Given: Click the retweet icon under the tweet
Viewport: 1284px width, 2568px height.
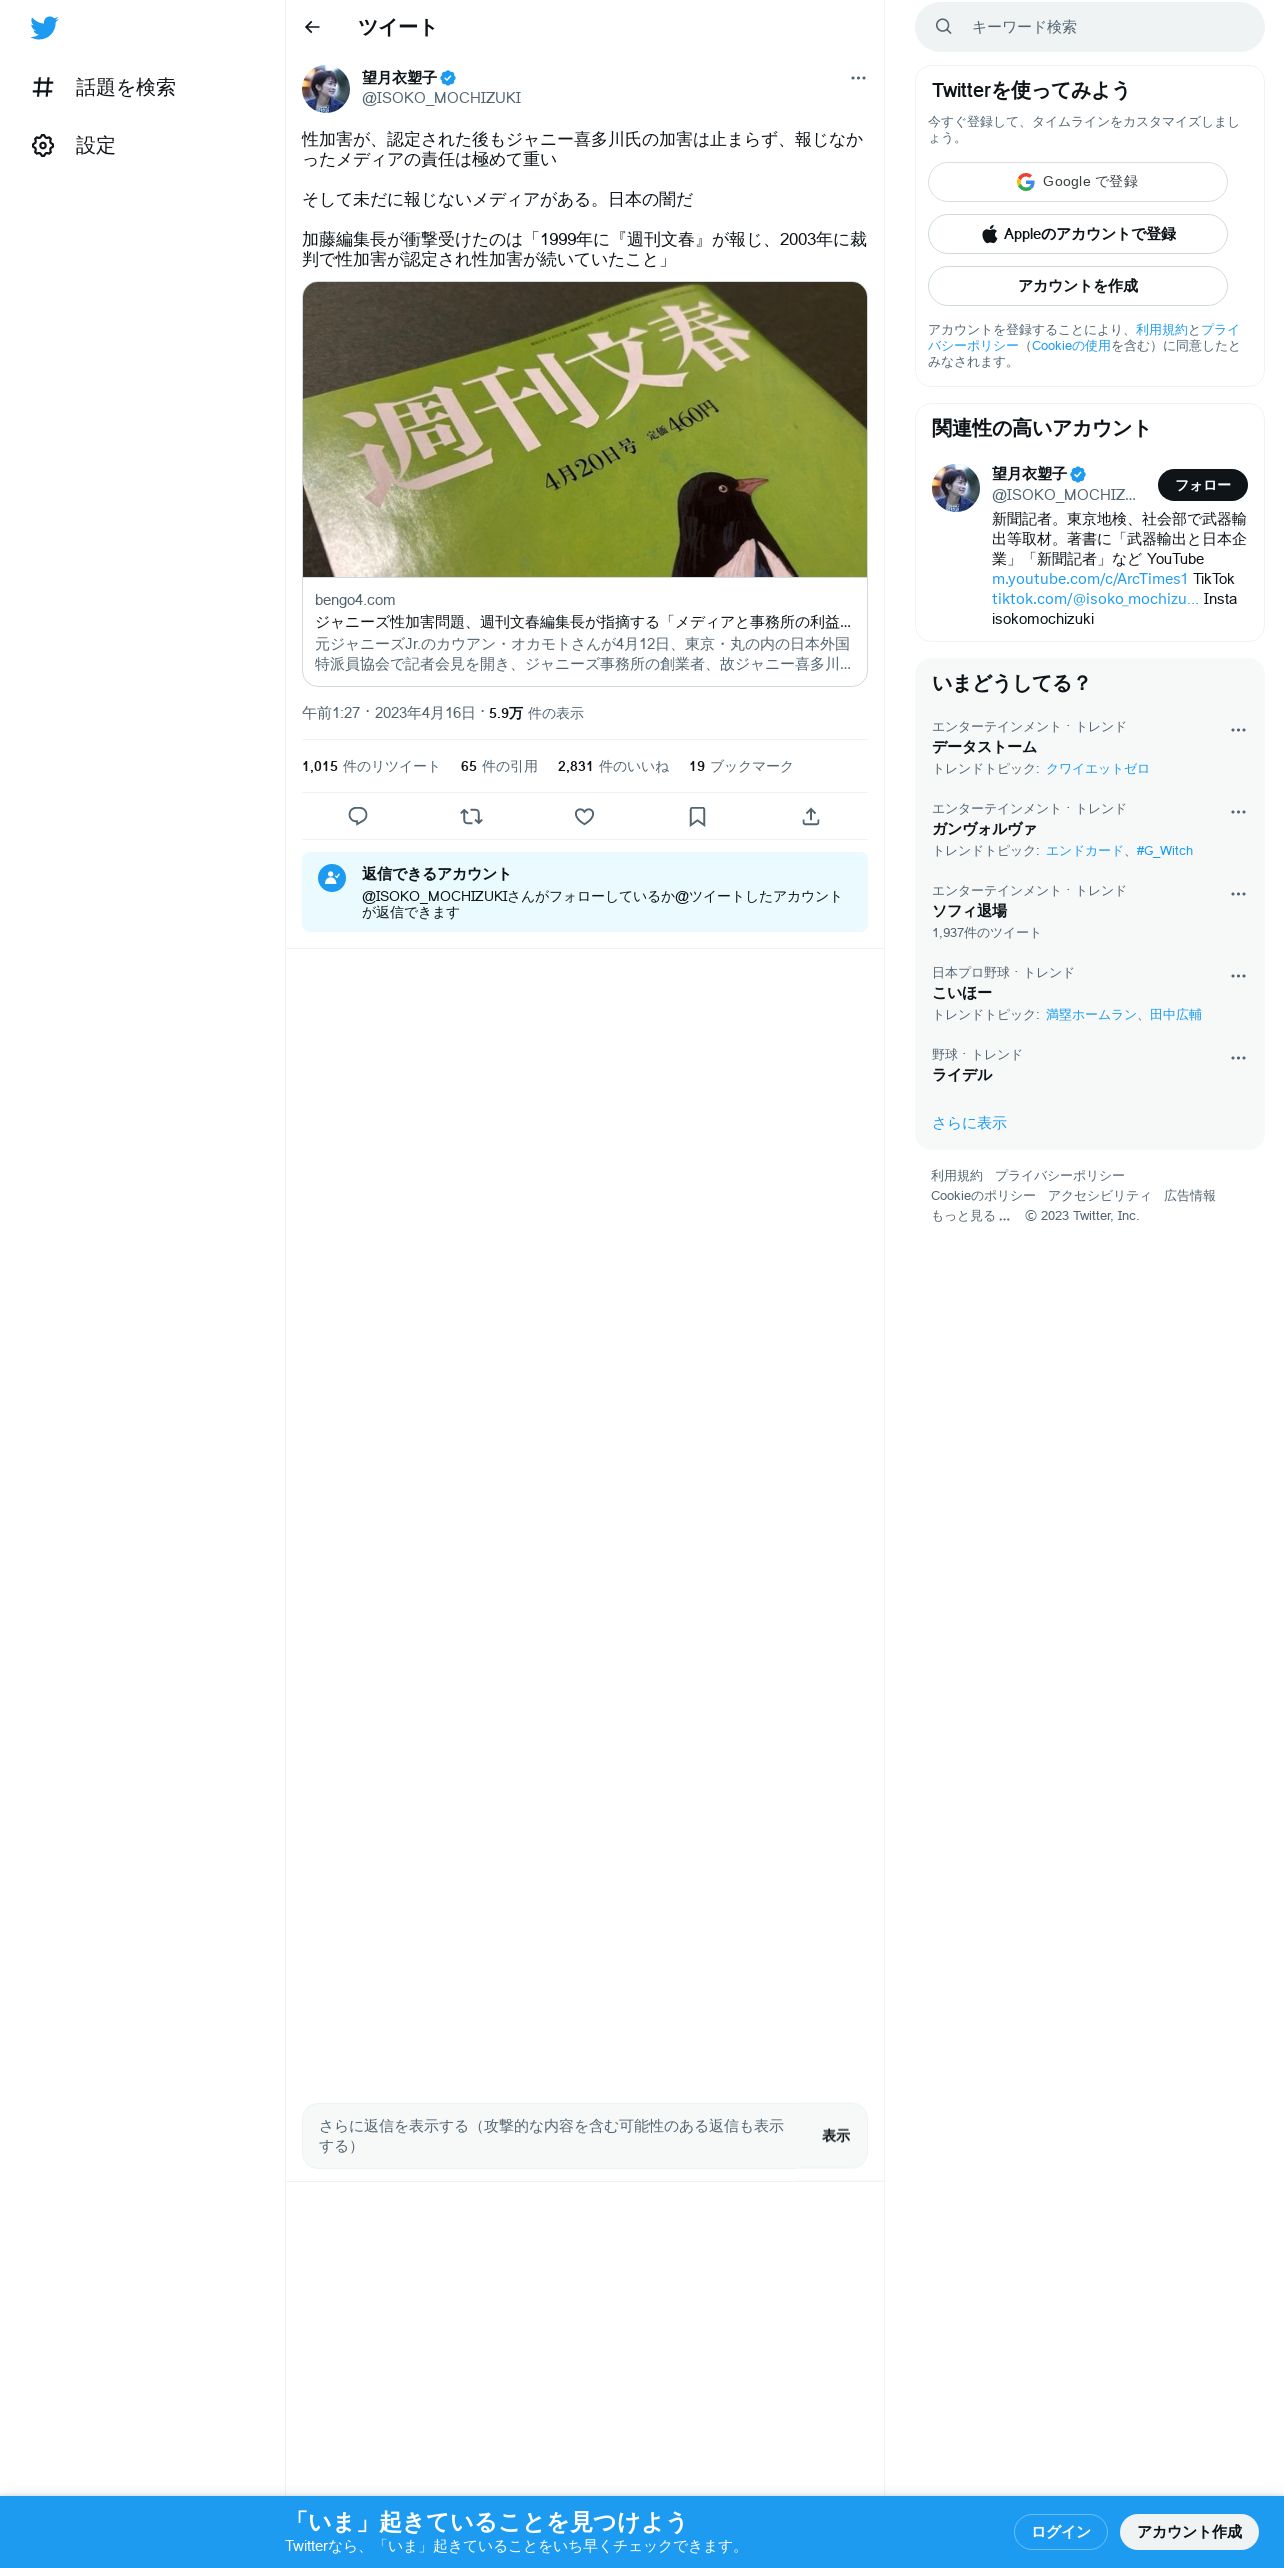Looking at the screenshot, I should [x=471, y=816].
